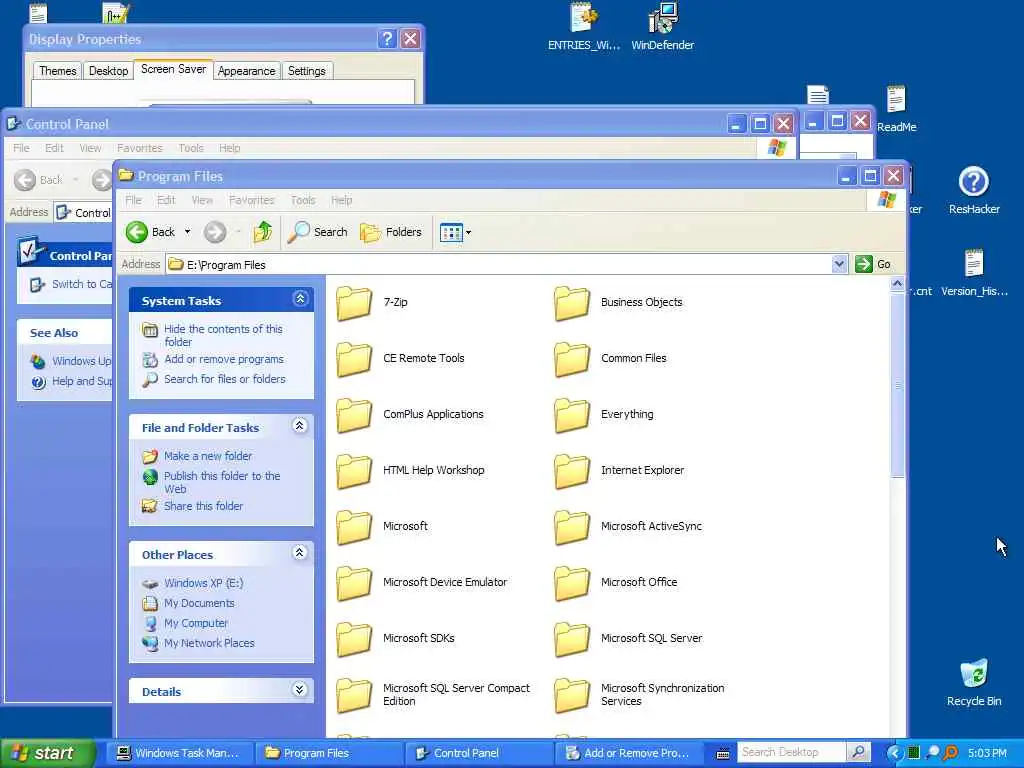Open the Back history dropdown in Program Files

(x=187, y=232)
